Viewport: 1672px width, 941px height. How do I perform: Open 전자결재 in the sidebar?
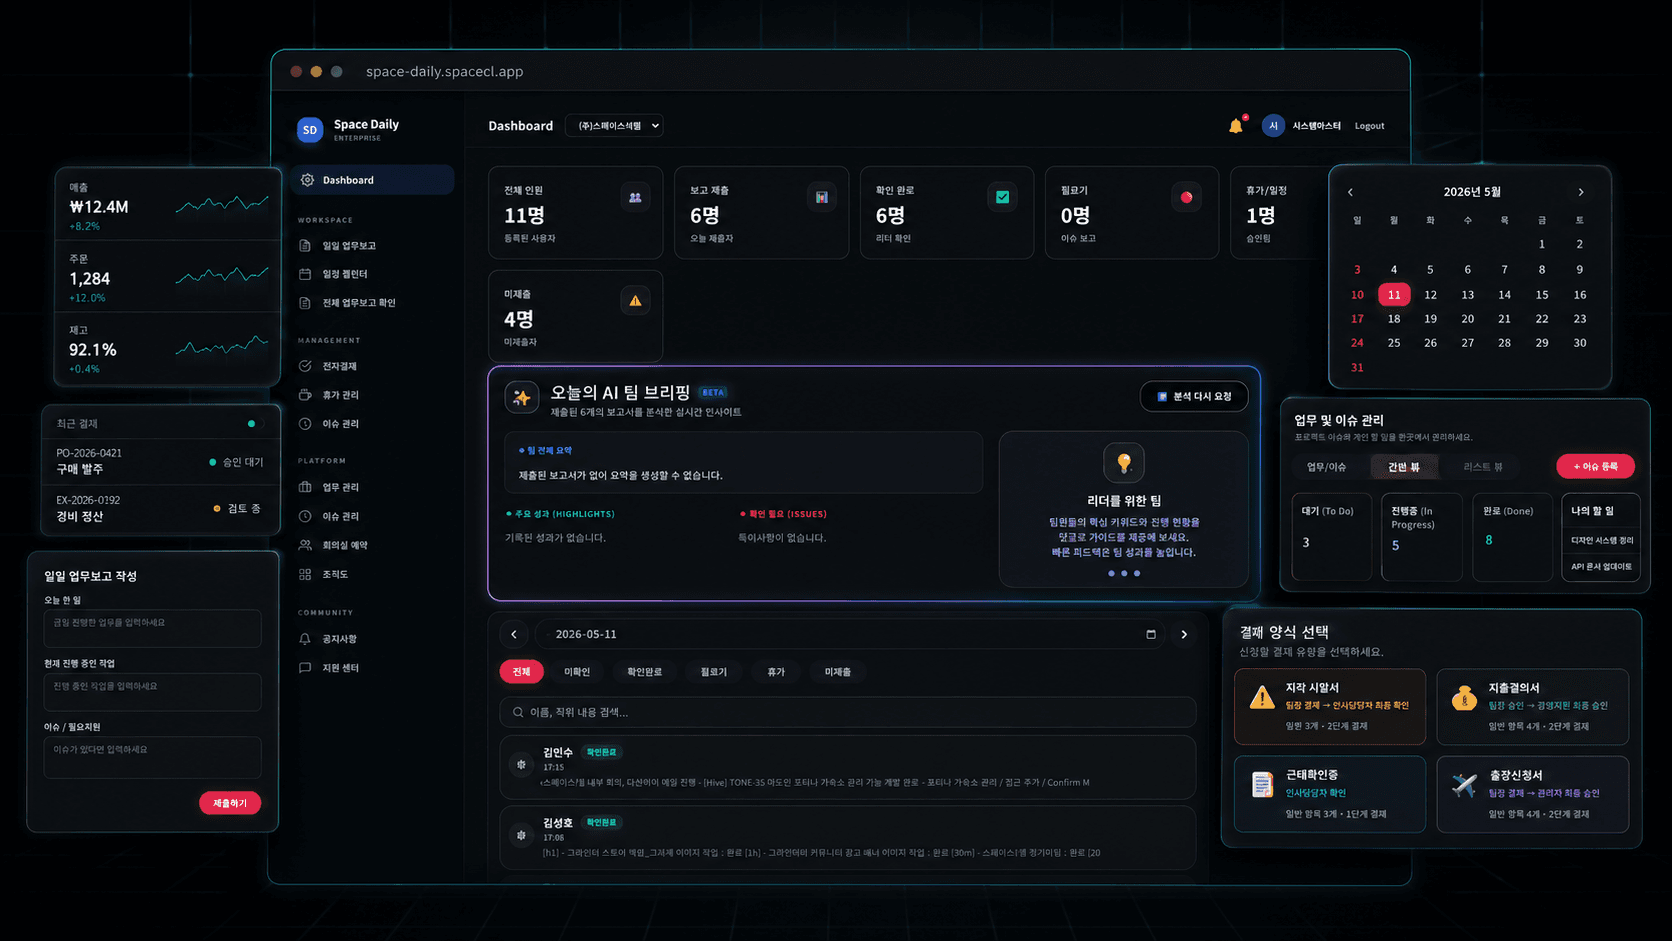(x=339, y=367)
